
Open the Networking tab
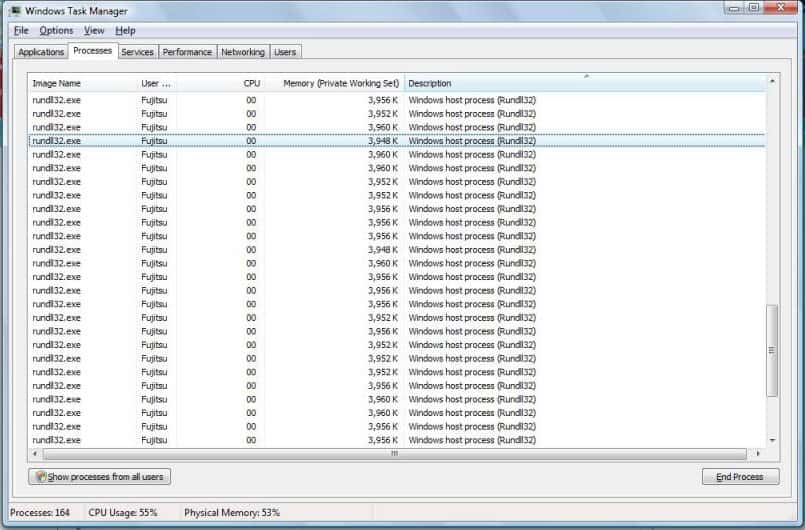243,52
